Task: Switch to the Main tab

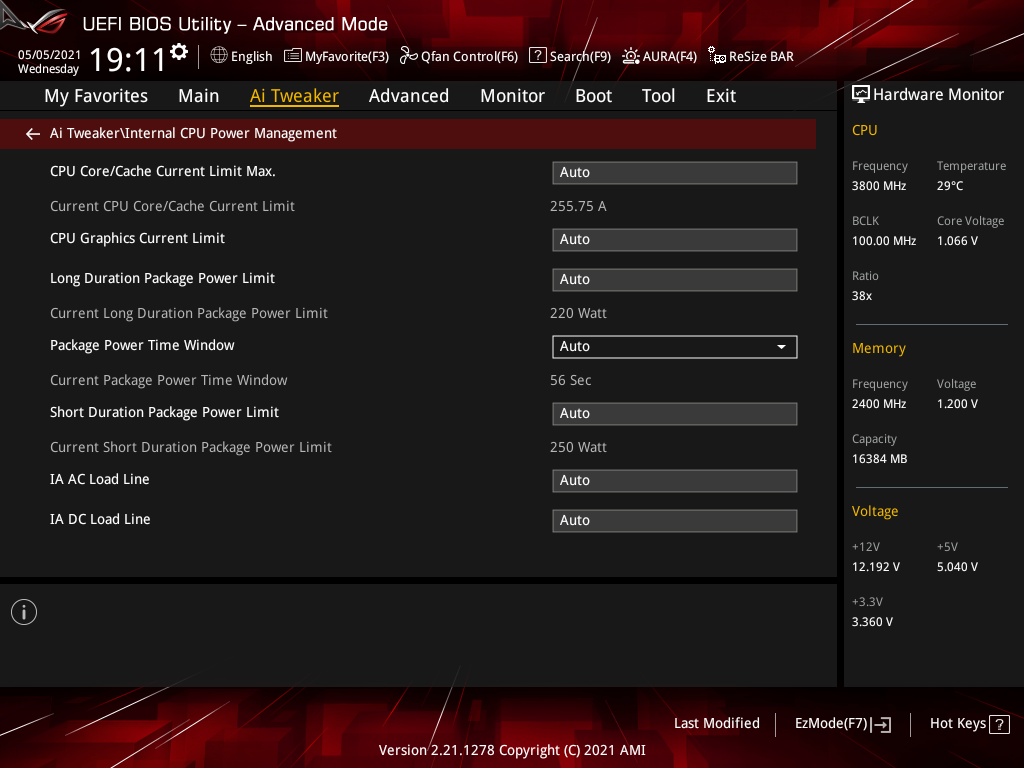Action: [x=199, y=96]
